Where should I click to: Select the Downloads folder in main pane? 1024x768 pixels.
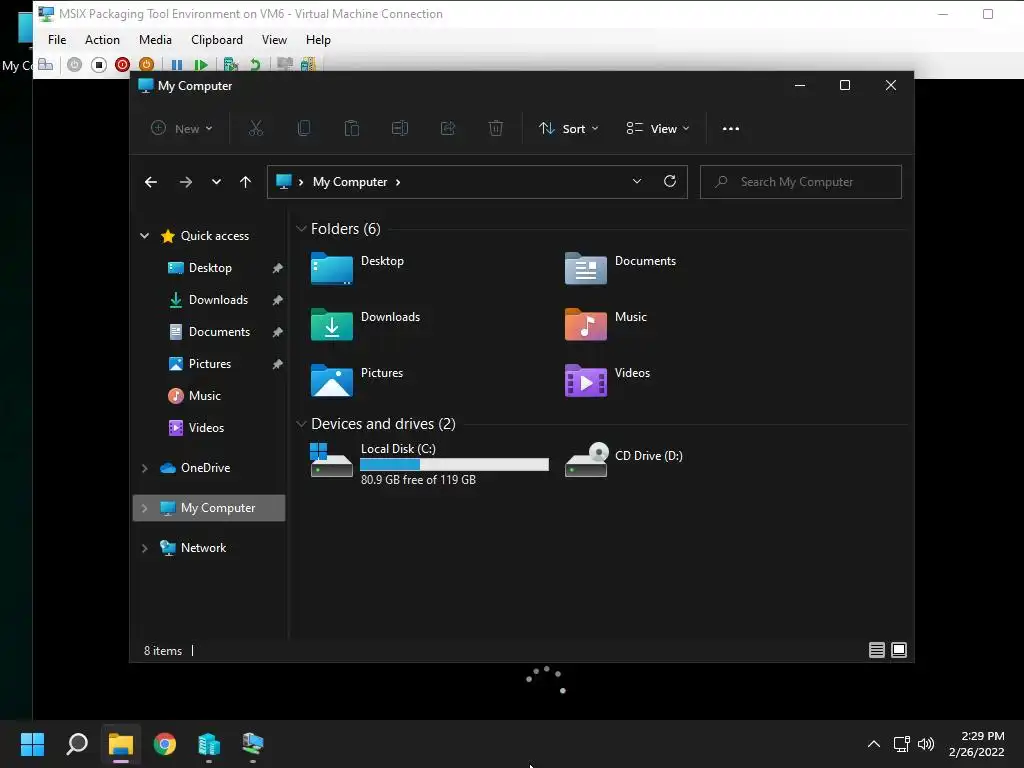pyautogui.click(x=366, y=325)
